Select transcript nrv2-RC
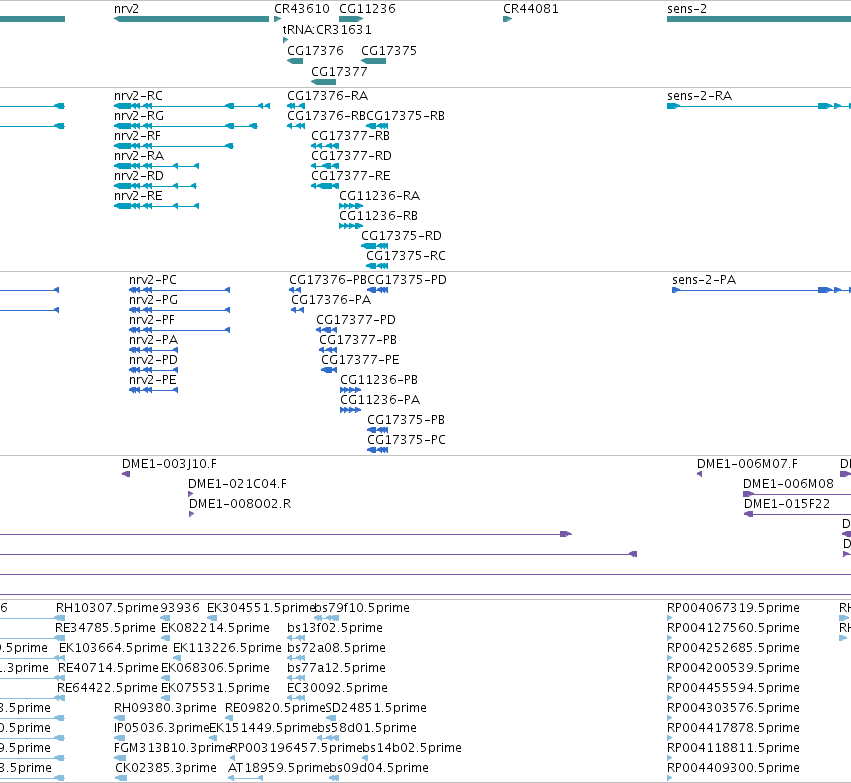The image size is (851, 783). coord(138,96)
